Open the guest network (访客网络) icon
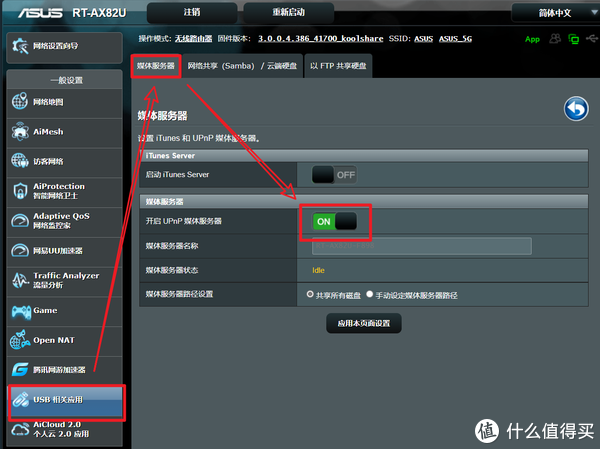The width and height of the screenshot is (600, 449). [x=20, y=161]
